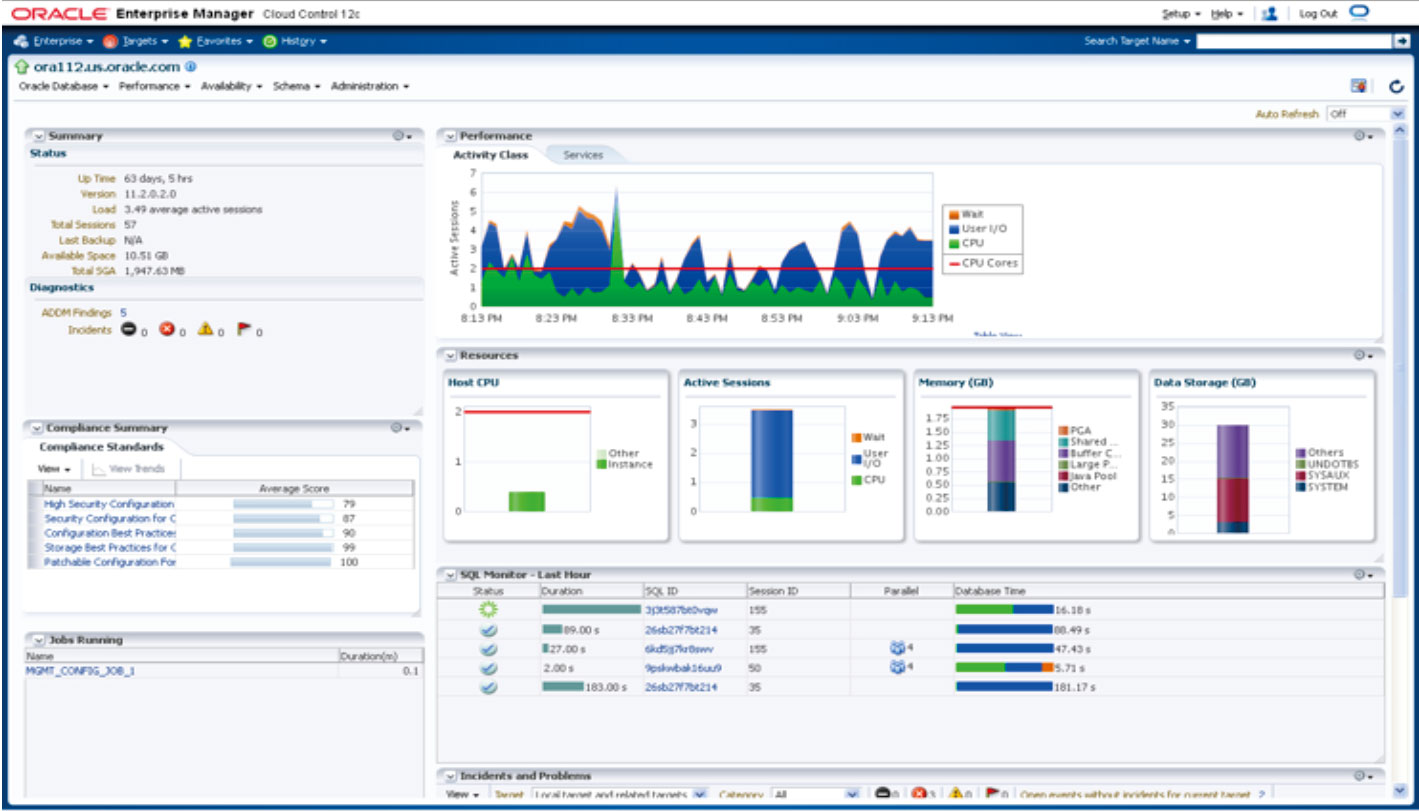Collapse the Performance panel
This screenshot has height=811, width=1419.
click(450, 135)
